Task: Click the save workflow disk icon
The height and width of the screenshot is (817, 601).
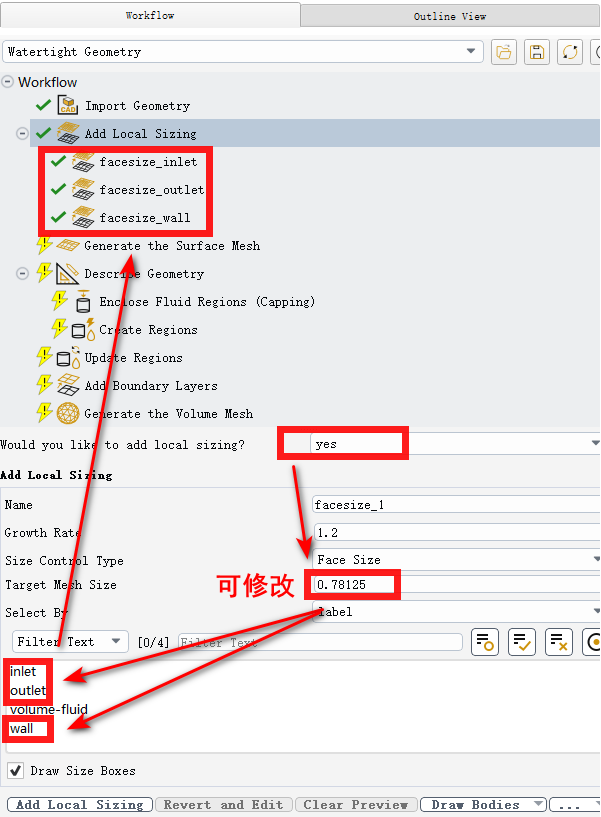Action: (x=536, y=52)
